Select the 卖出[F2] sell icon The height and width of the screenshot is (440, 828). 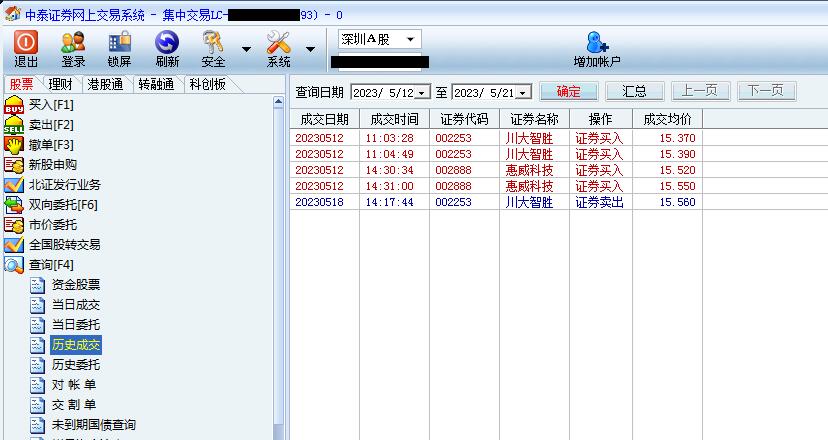[14, 125]
